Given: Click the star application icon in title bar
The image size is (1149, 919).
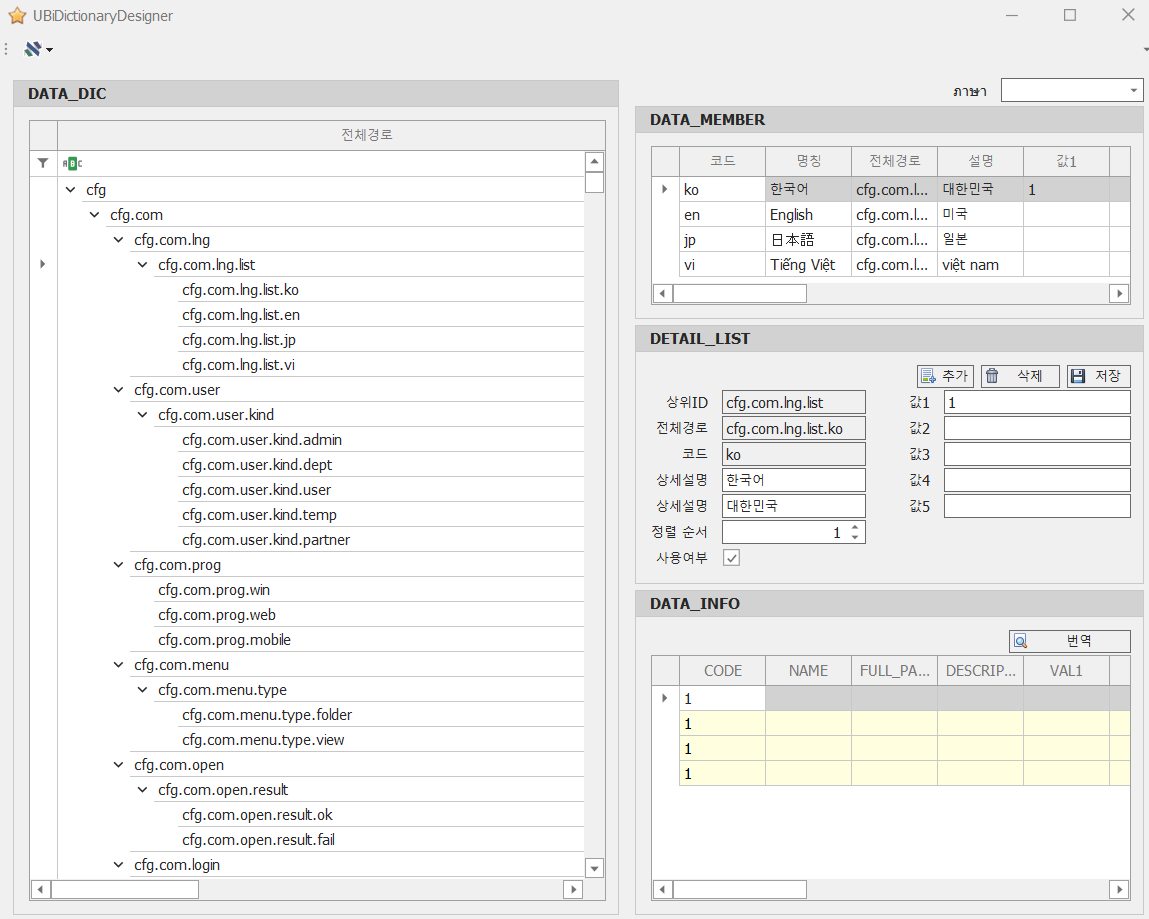Looking at the screenshot, I should (17, 15).
